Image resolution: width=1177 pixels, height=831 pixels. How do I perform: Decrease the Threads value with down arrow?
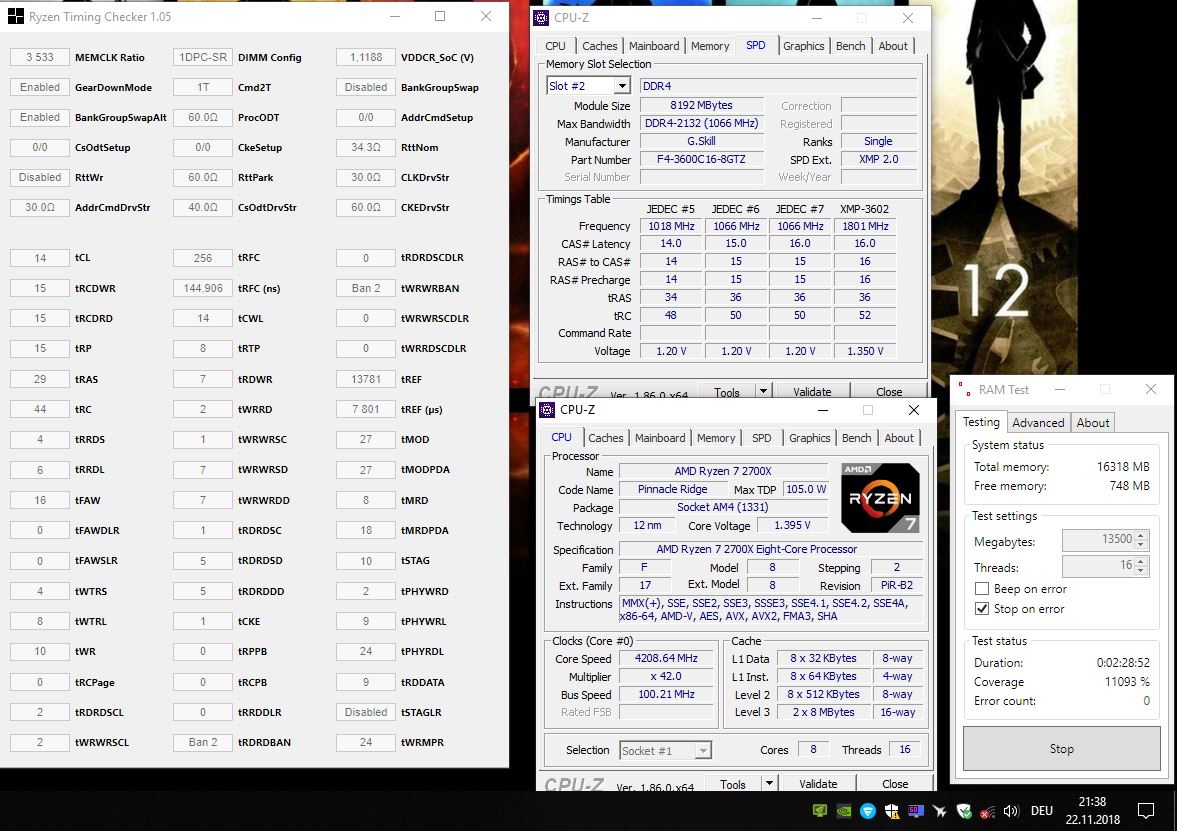click(1141, 570)
